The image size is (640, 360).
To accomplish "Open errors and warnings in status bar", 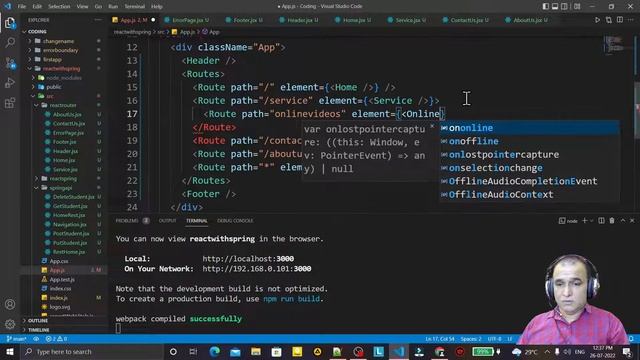I will tap(56, 339).
